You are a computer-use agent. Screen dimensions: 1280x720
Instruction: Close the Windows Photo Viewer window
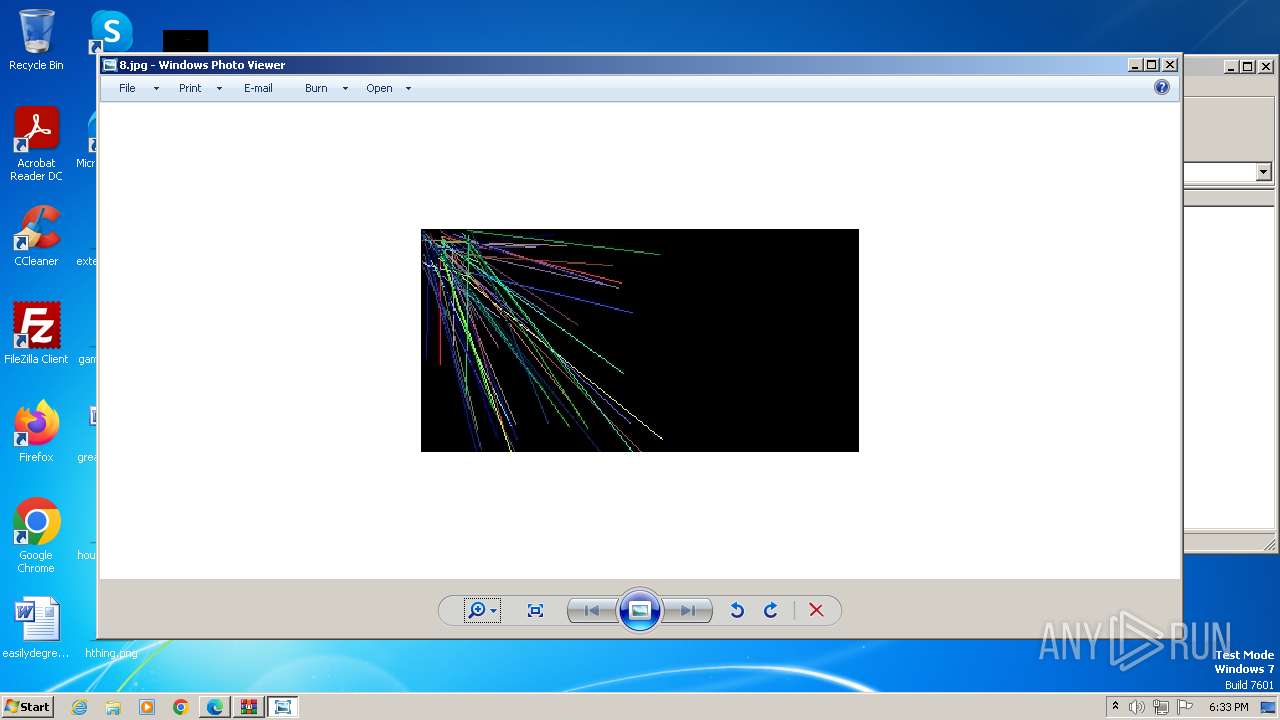point(1170,65)
